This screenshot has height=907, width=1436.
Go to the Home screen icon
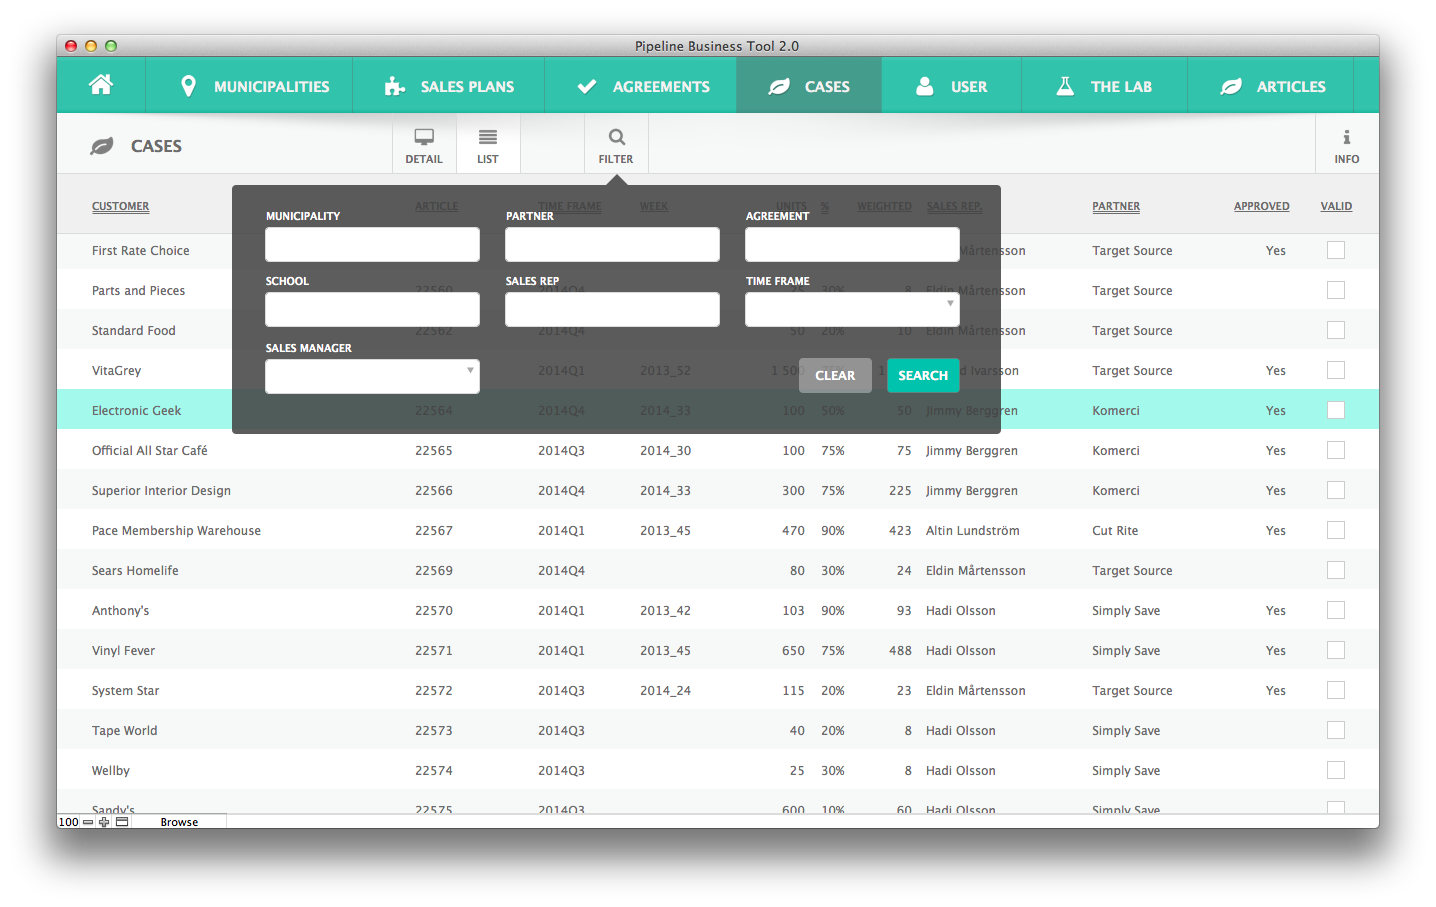(x=101, y=85)
